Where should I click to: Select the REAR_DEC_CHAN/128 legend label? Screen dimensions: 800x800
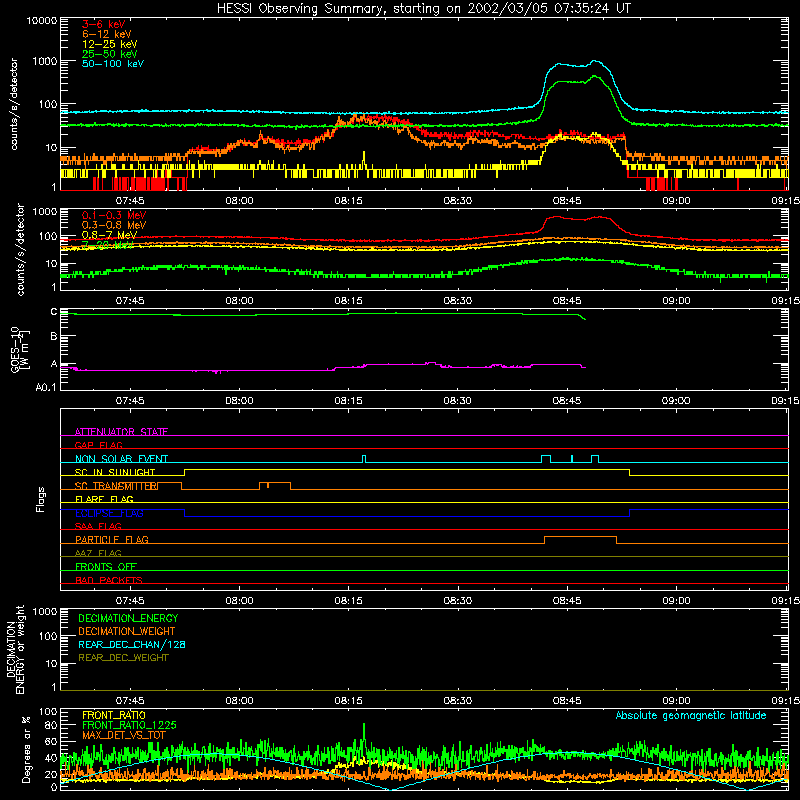(132, 644)
